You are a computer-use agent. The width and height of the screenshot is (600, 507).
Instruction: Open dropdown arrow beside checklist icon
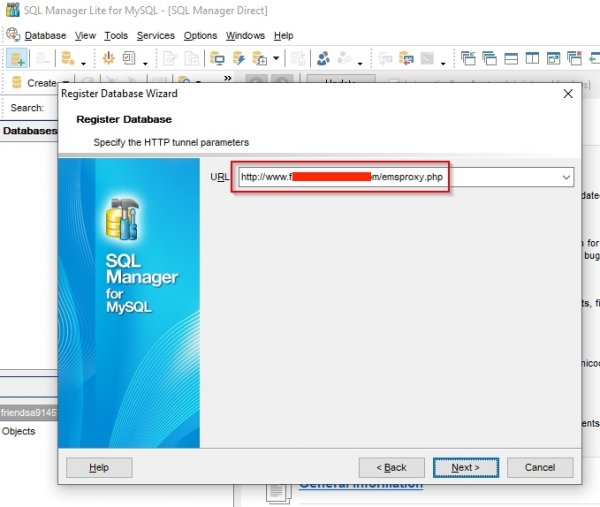(145, 63)
